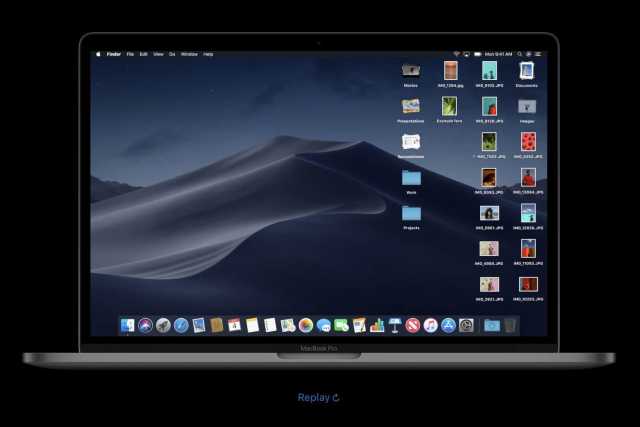Open Keynote podium icon in Dock
This screenshot has width=640, height=427.
(395, 325)
